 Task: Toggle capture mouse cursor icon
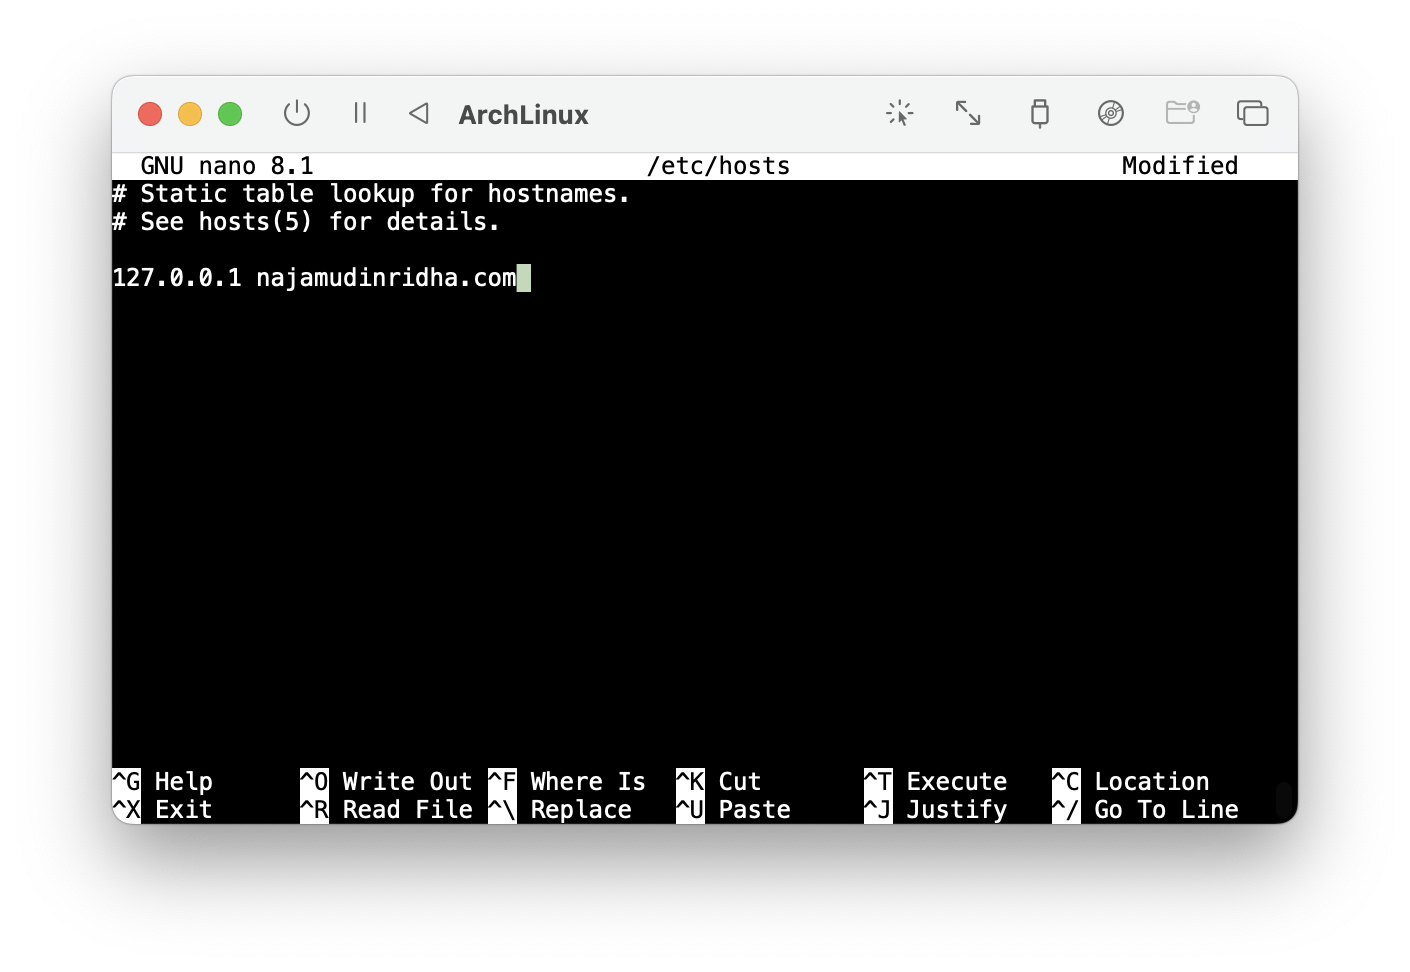coord(900,113)
